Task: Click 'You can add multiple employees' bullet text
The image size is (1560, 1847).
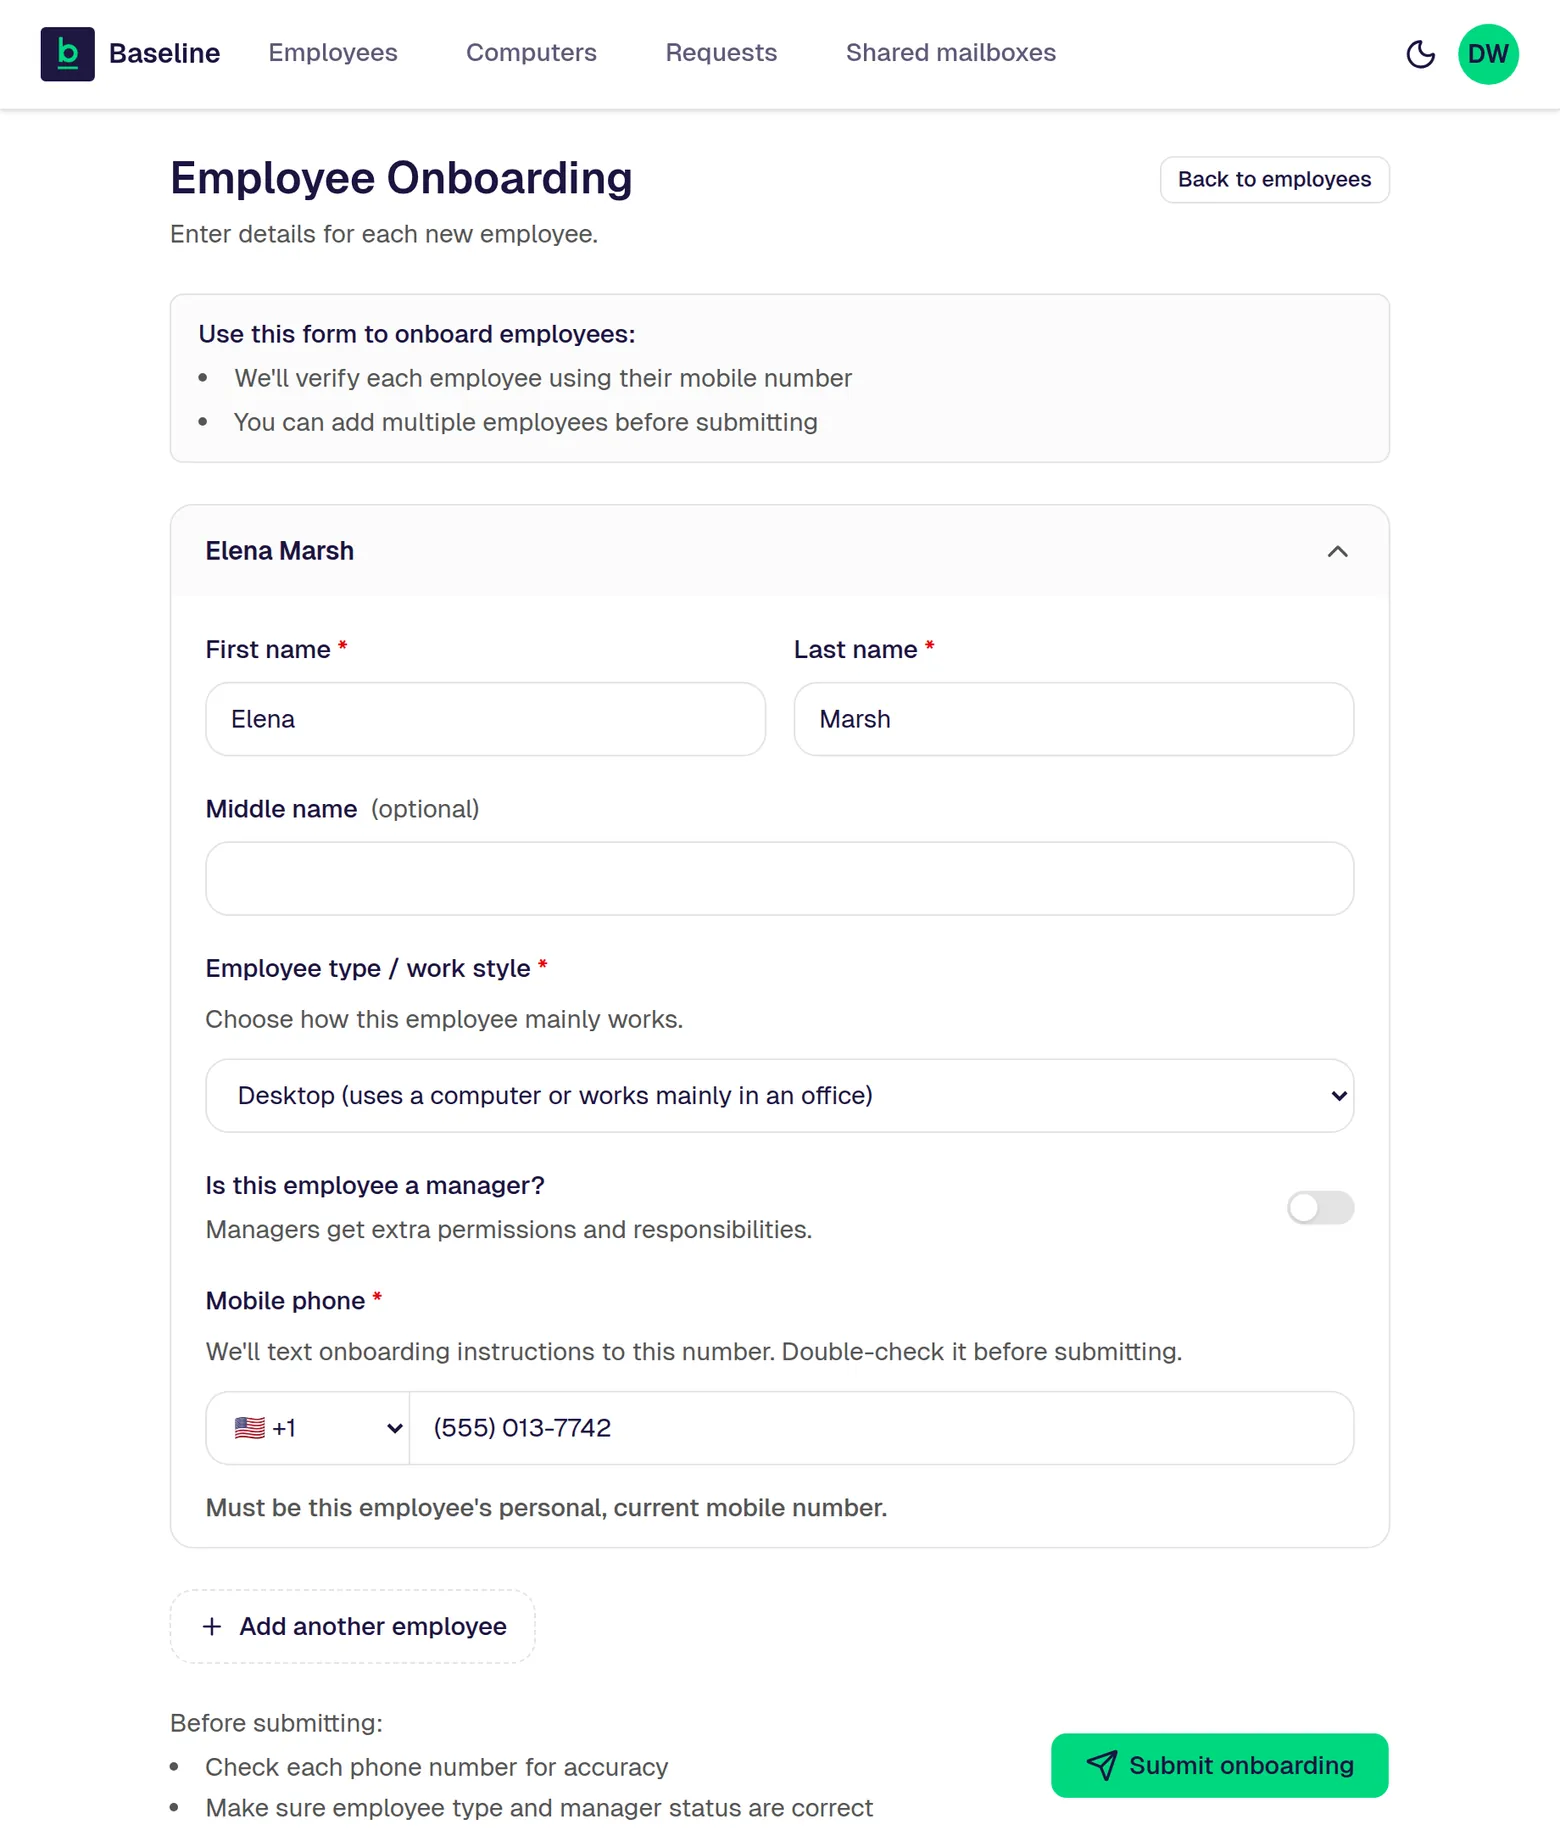Action: pyautogui.click(x=526, y=422)
